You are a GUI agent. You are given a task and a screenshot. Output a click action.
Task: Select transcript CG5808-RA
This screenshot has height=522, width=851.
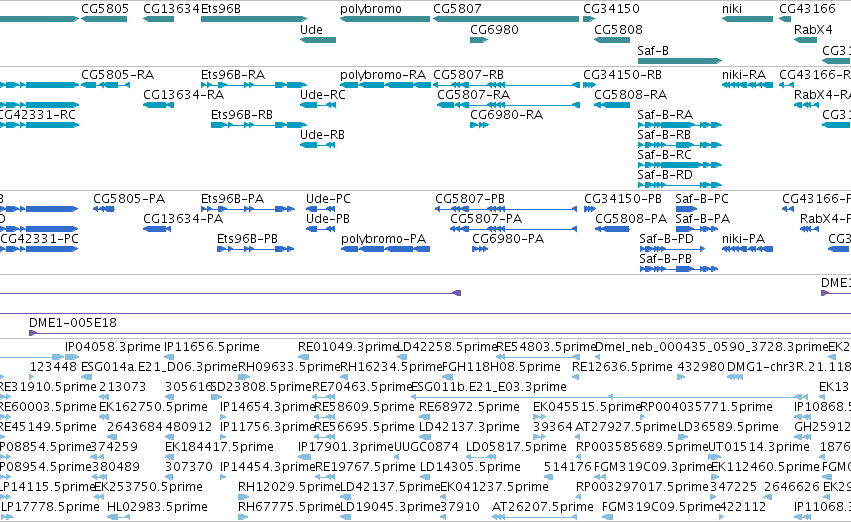coord(631,95)
